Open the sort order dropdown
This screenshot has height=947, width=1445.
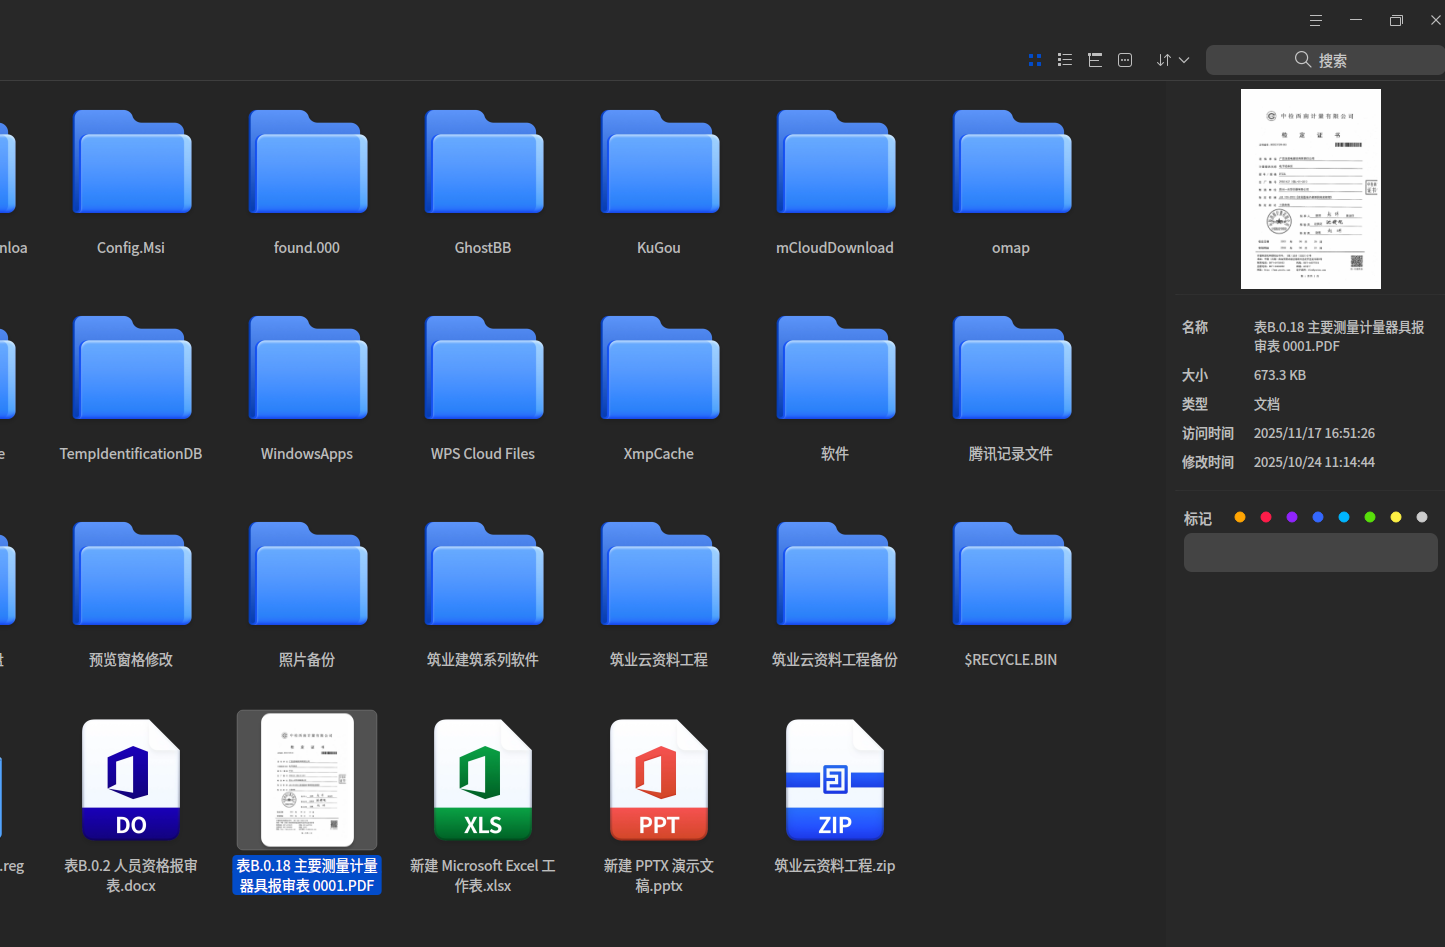click(1172, 60)
